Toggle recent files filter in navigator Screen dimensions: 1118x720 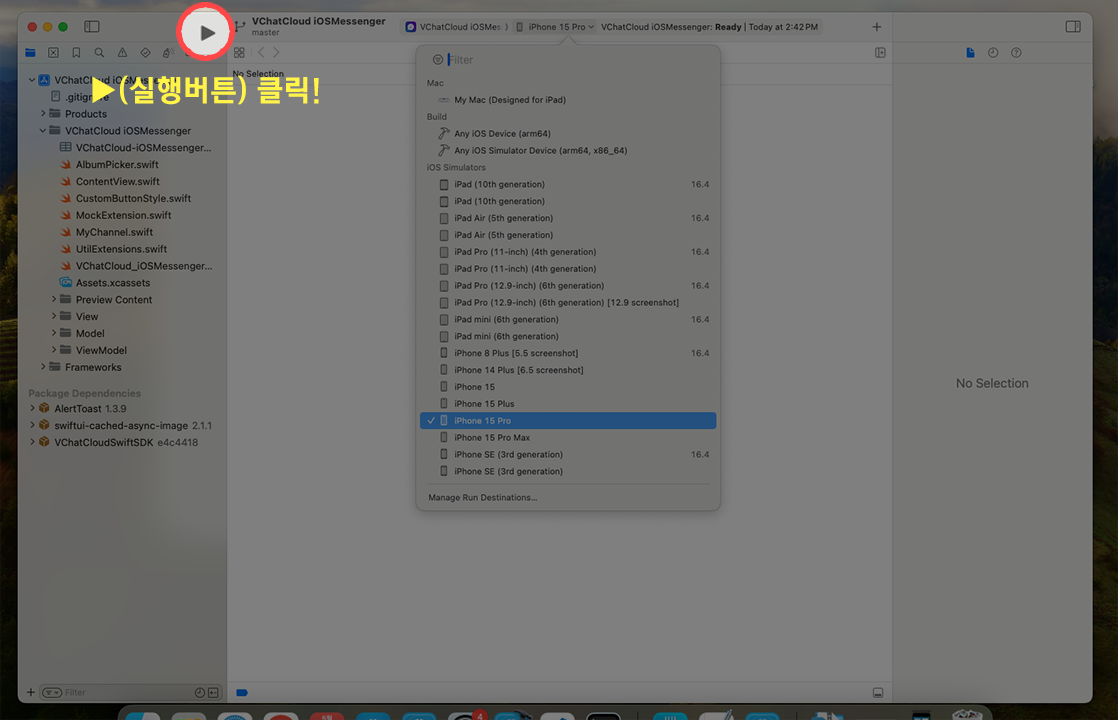tap(199, 692)
